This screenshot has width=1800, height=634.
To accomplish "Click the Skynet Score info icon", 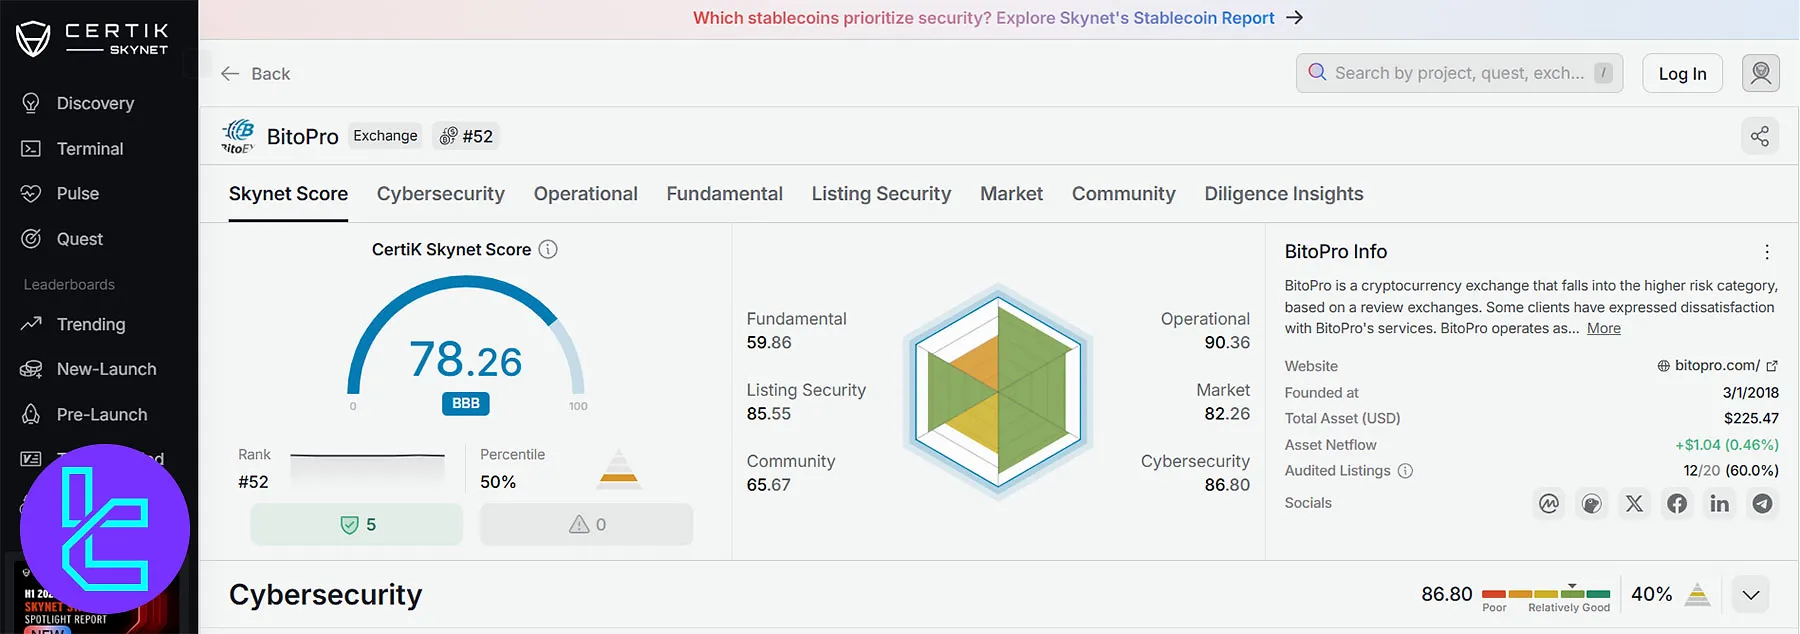I will click(x=548, y=249).
